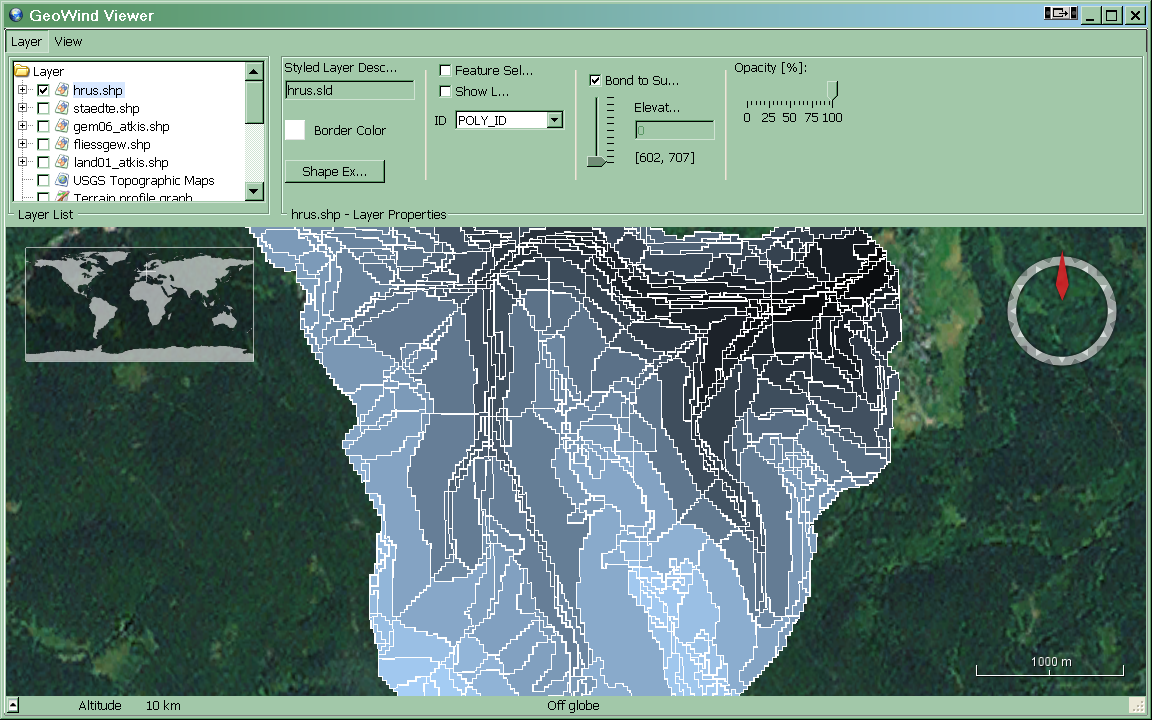Click the red compass north arrow
Viewport: 1152px width, 720px height.
pyautogui.click(x=1062, y=277)
